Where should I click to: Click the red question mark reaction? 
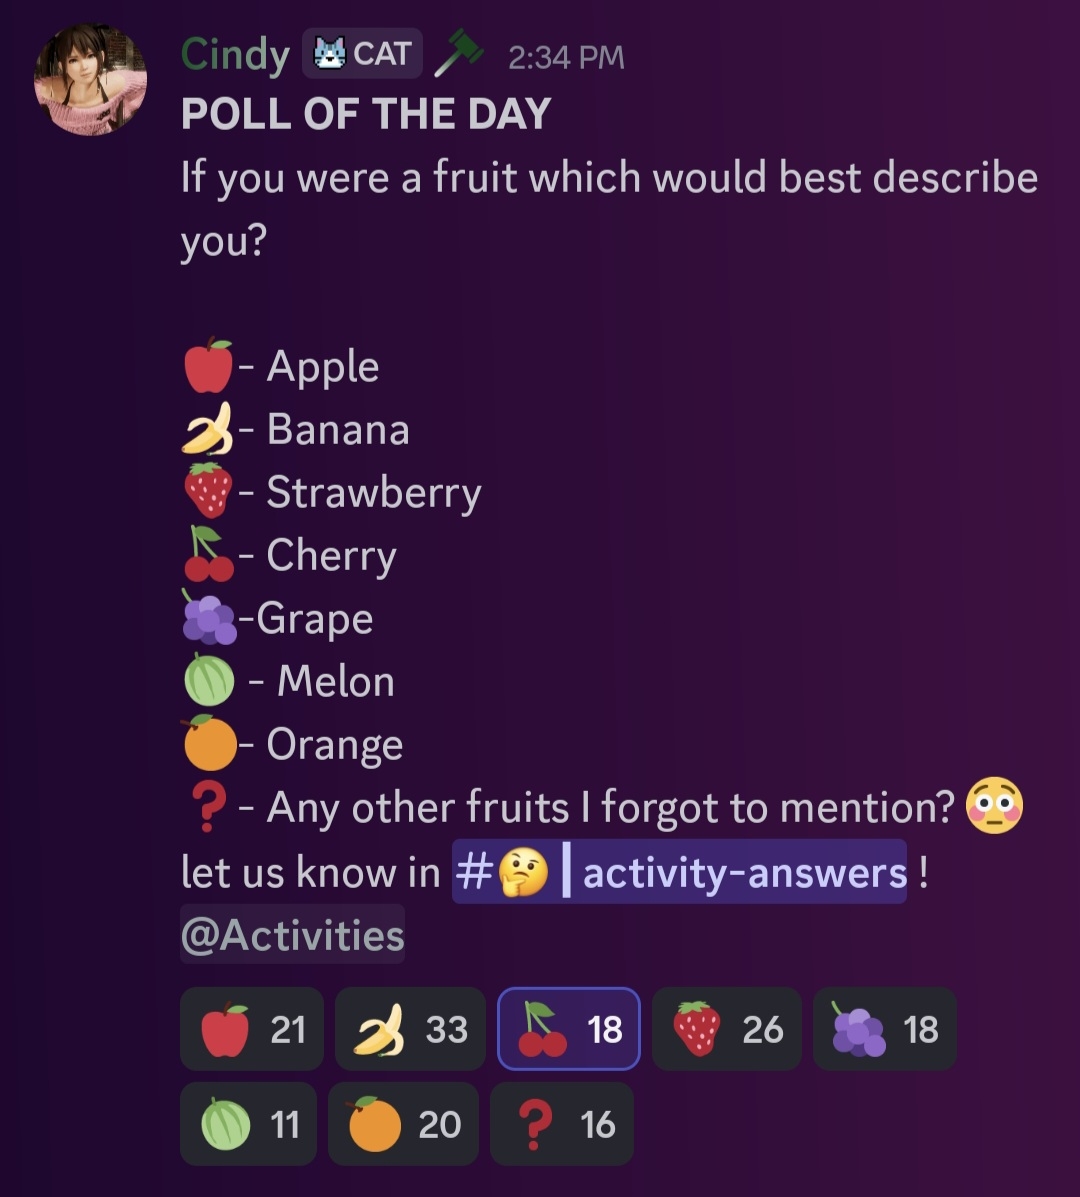[561, 1124]
